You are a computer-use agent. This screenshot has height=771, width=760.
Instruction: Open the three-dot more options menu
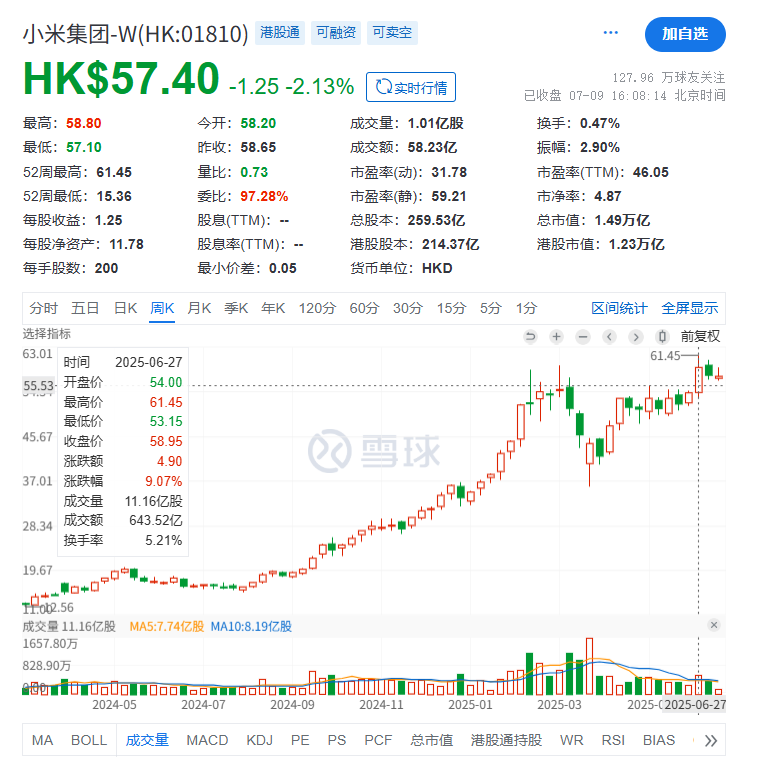tap(611, 32)
